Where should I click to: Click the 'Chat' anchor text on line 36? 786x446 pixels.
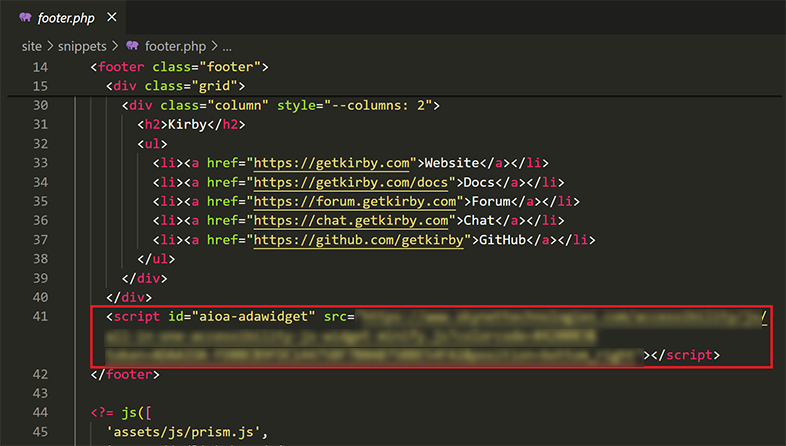pos(479,220)
